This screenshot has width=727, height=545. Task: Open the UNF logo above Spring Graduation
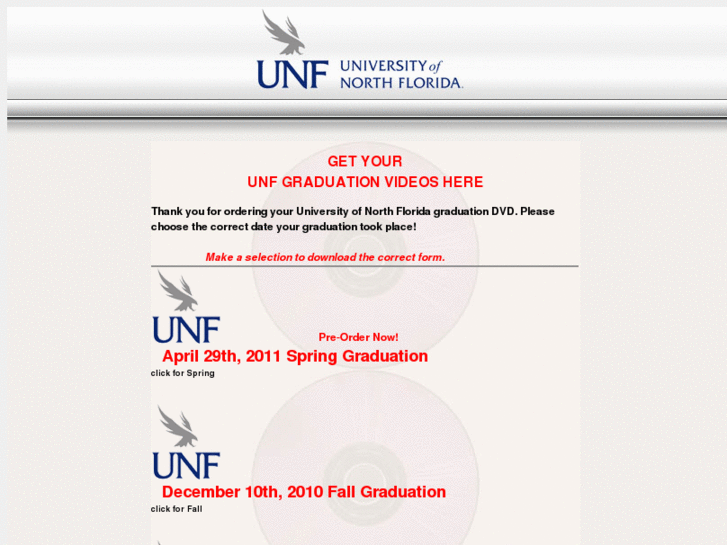(x=186, y=307)
